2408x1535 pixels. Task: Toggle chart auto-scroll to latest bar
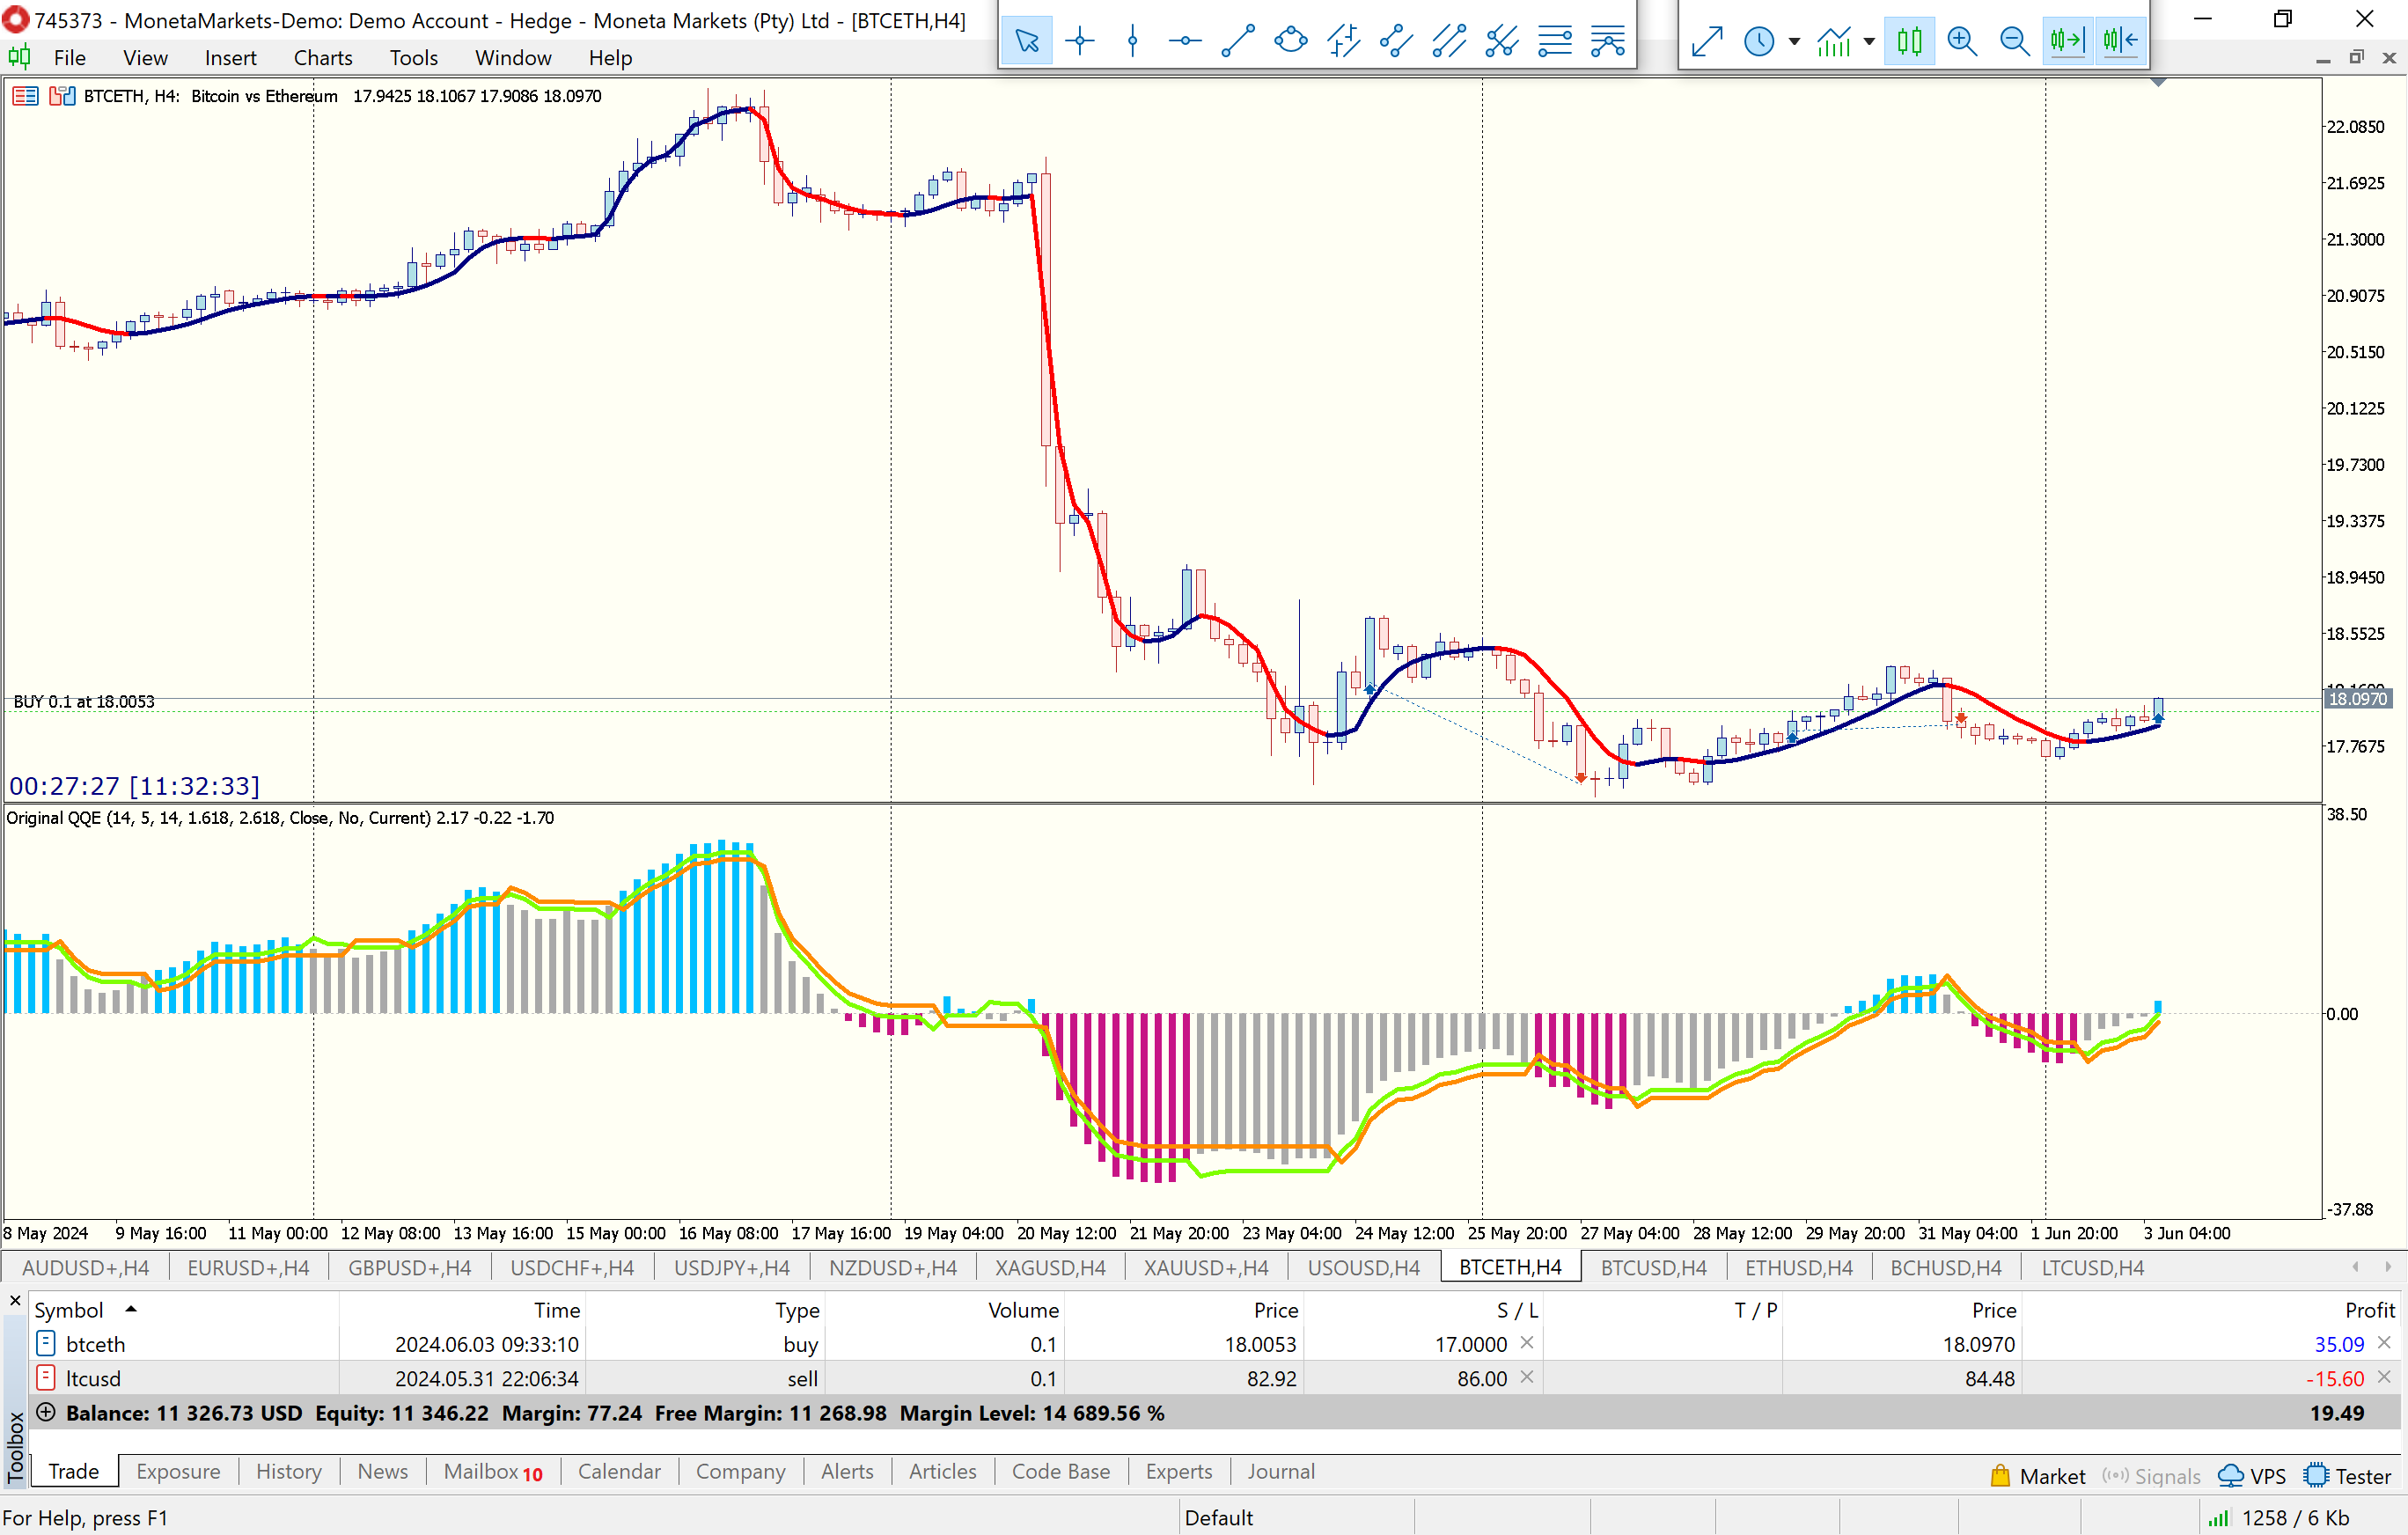(x=2067, y=41)
